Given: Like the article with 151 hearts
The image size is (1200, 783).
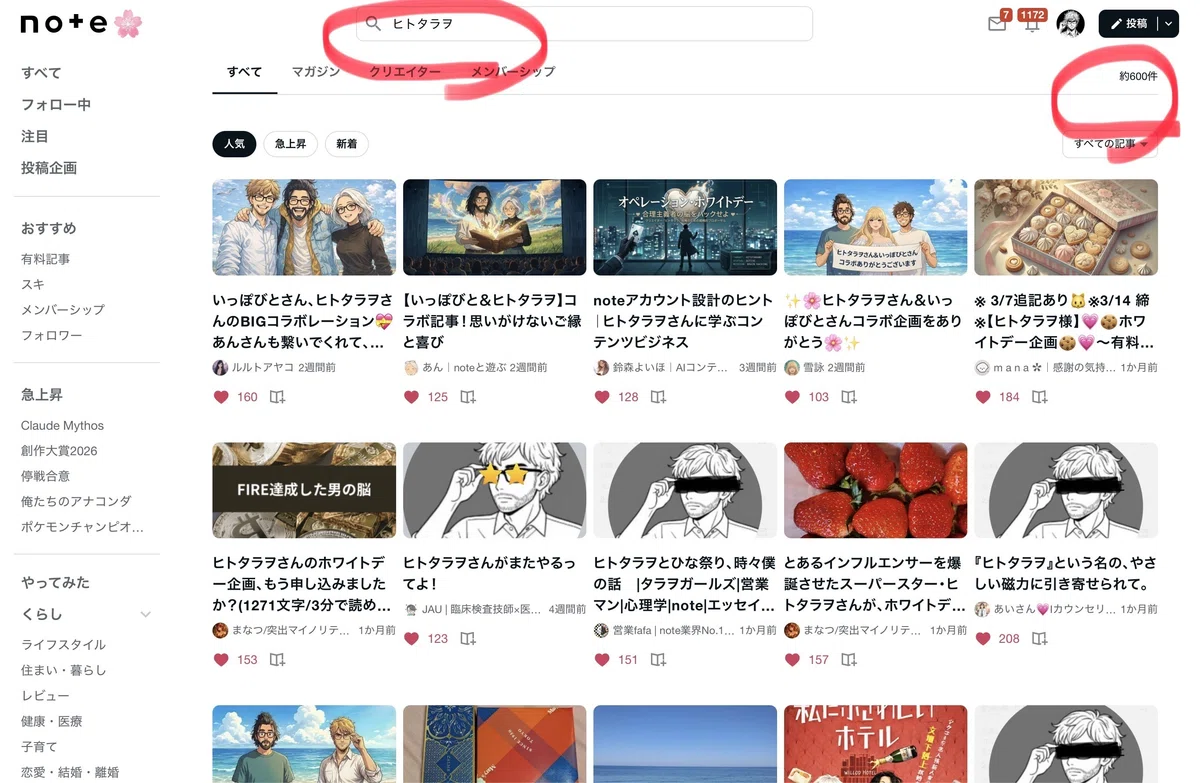Looking at the screenshot, I should [602, 660].
